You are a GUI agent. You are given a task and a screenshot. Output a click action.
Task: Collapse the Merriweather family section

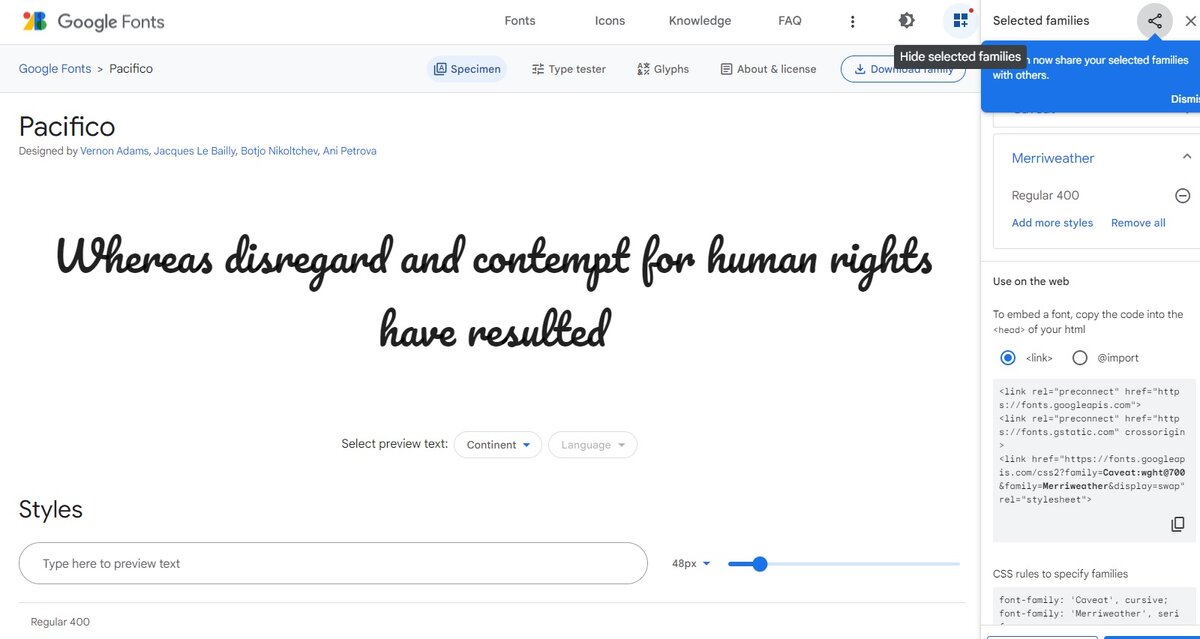tap(1187, 157)
